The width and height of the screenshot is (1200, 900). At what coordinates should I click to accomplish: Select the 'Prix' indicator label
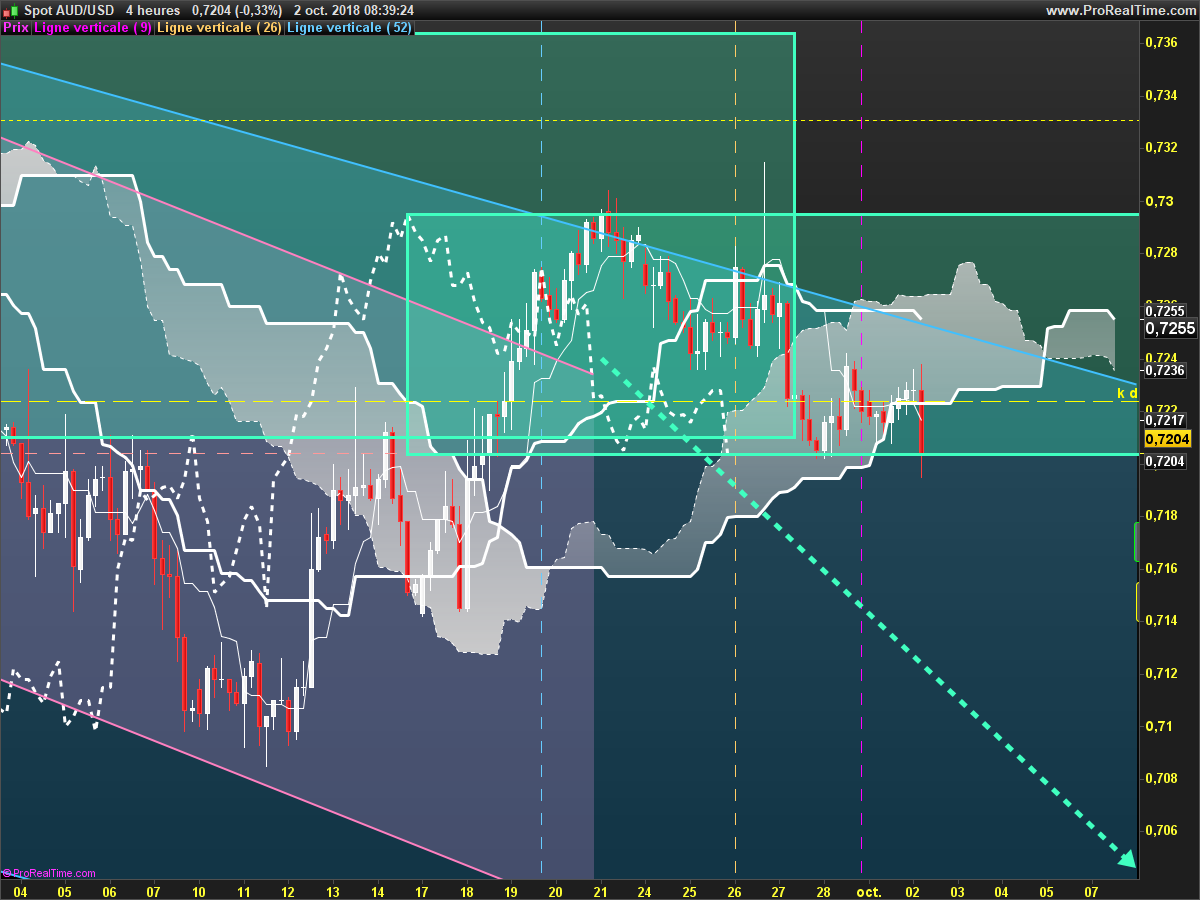(x=15, y=28)
